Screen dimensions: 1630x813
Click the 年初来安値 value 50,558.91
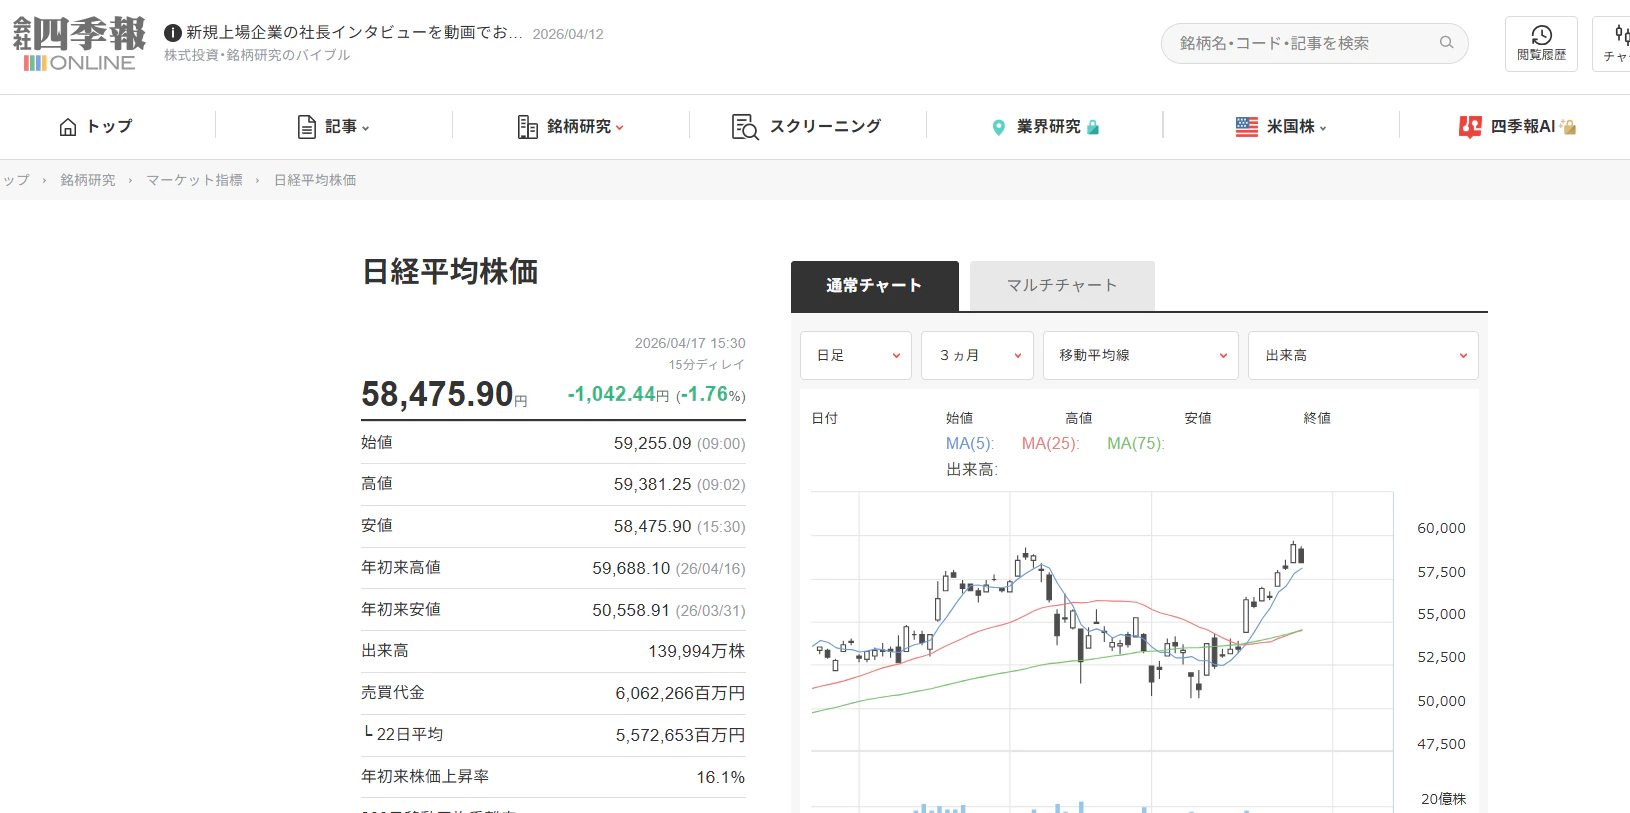coord(631,610)
